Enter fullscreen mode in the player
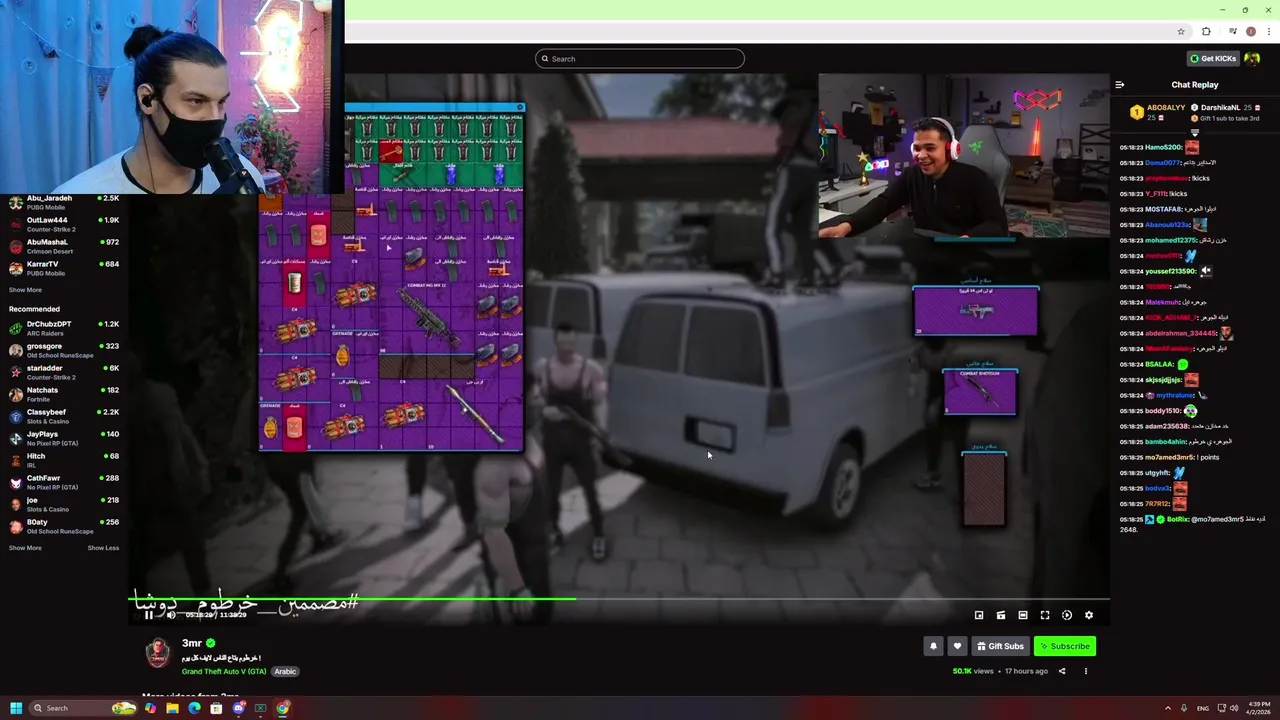Image resolution: width=1280 pixels, height=720 pixels. point(1045,615)
